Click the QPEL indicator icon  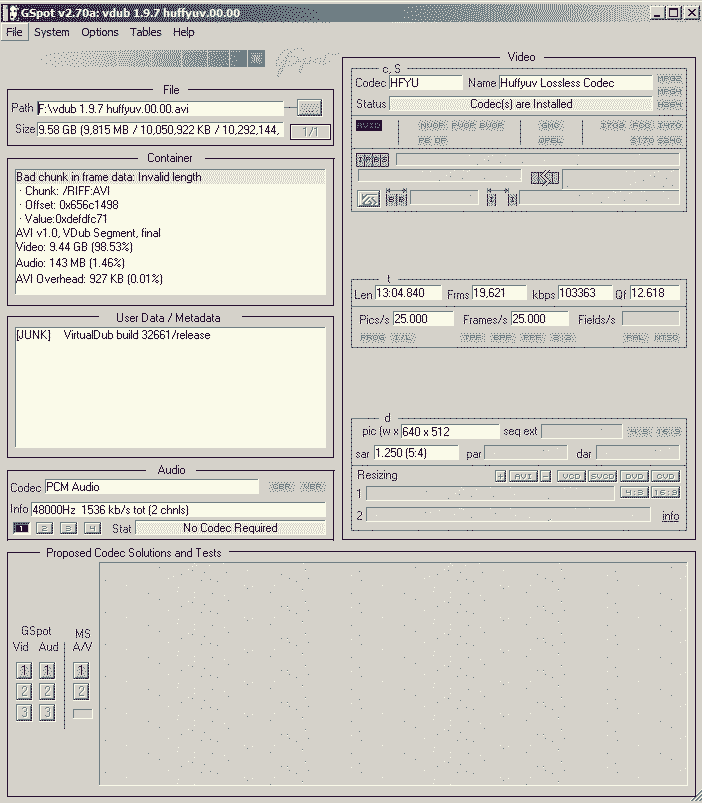(x=551, y=140)
